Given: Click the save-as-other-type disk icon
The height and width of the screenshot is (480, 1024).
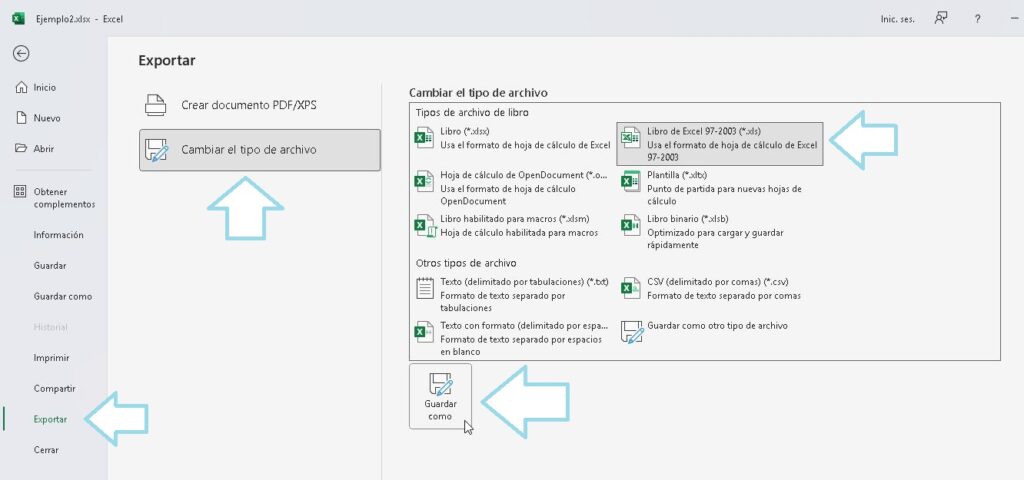Looking at the screenshot, I should [632, 332].
